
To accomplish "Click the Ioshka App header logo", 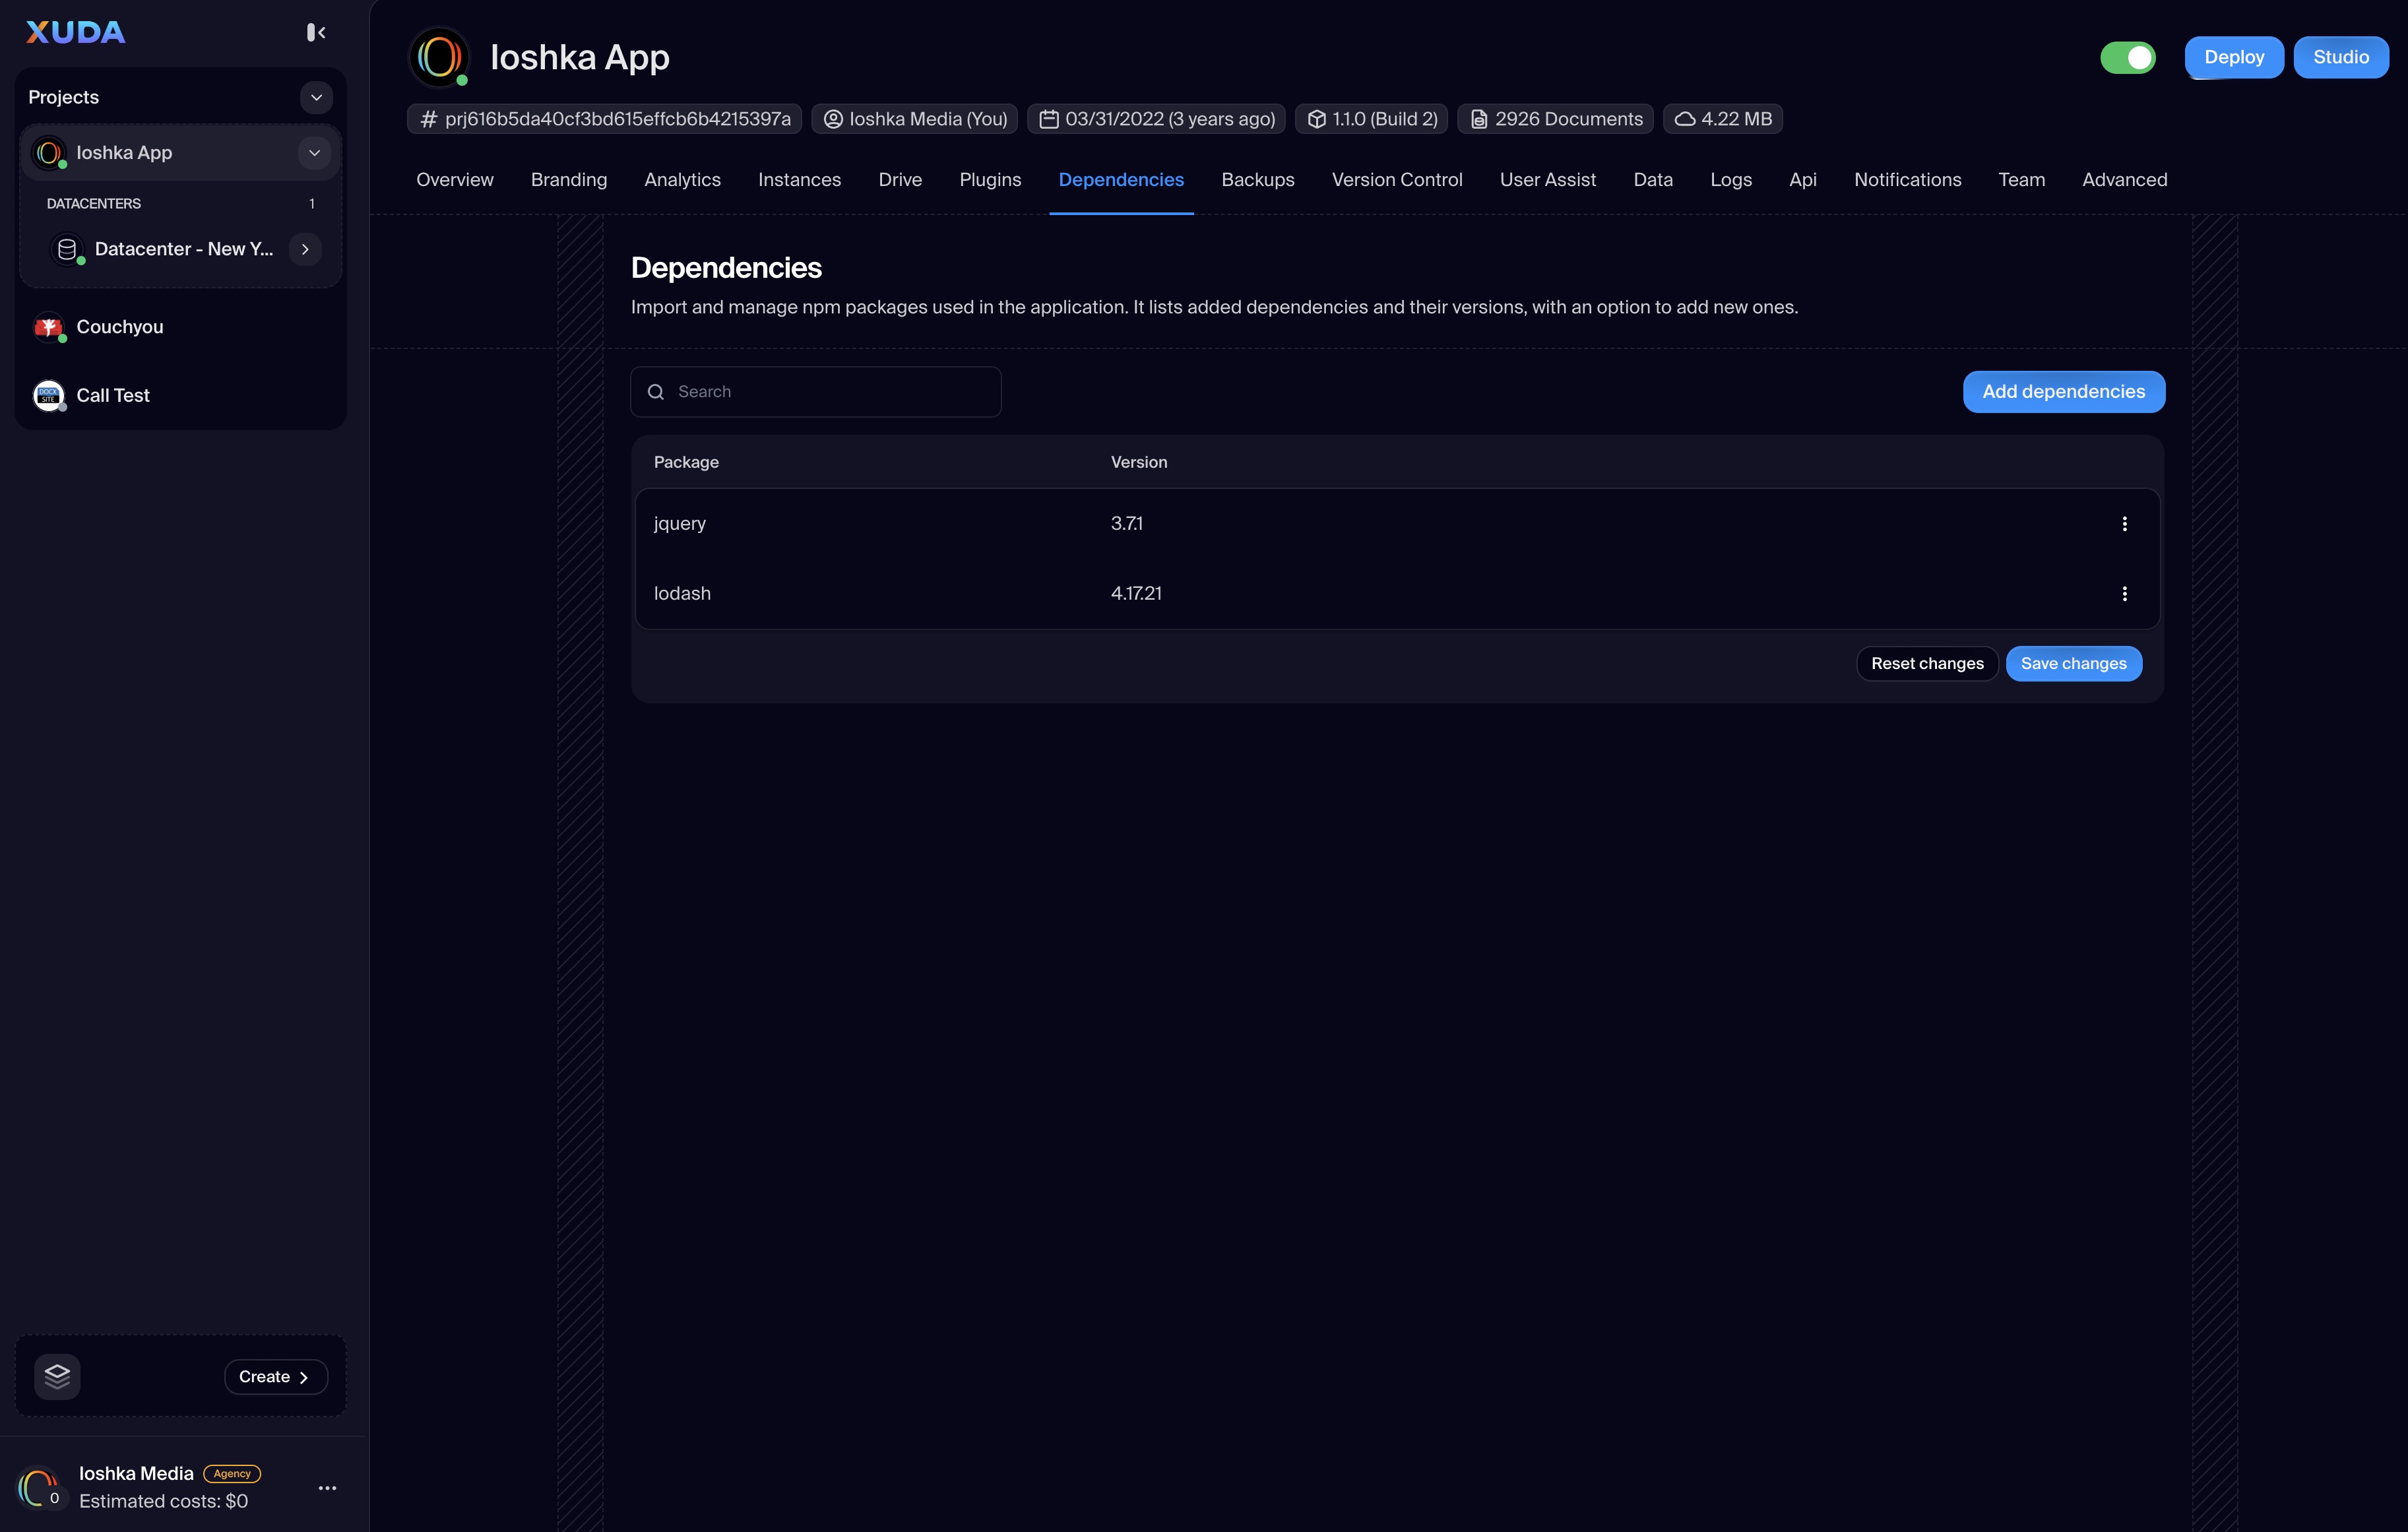I will 440,57.
